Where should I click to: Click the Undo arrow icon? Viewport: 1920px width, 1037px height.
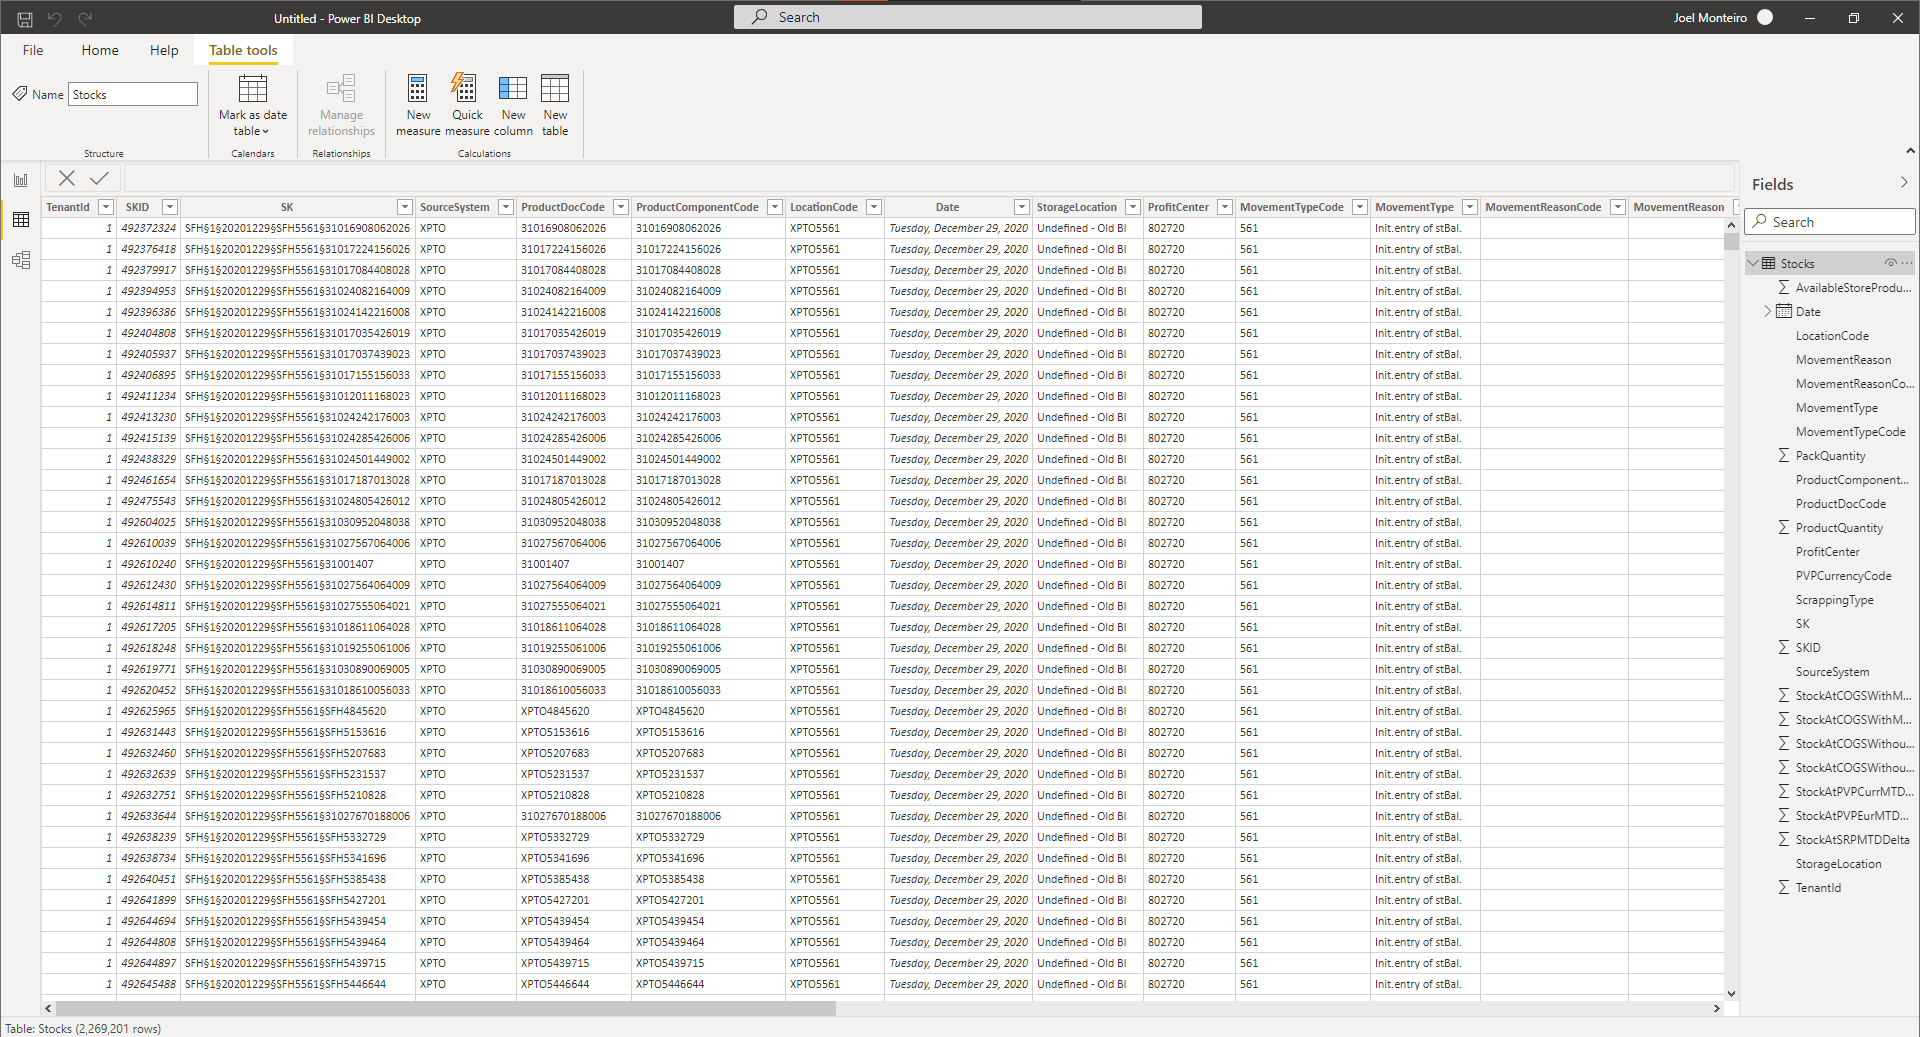55,17
